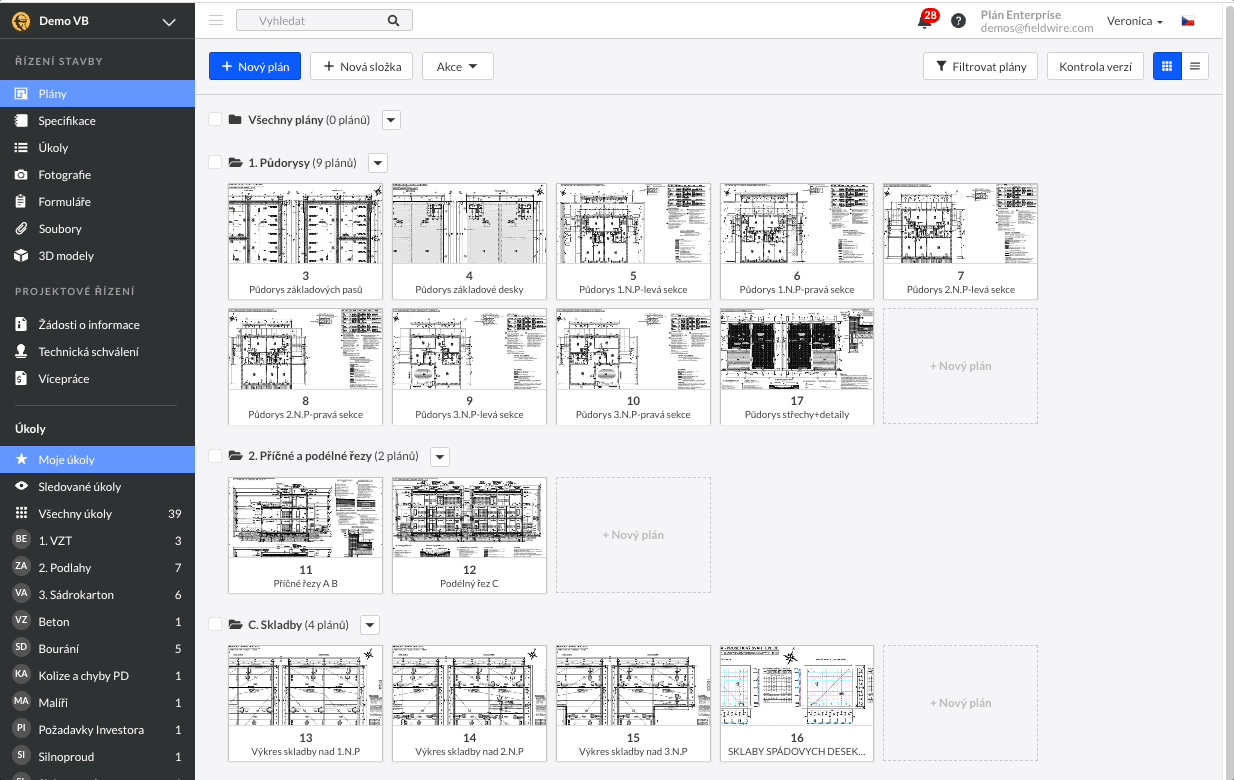Open the Plány section in sidebar
Viewport: 1234px width, 780px height.
point(97,94)
